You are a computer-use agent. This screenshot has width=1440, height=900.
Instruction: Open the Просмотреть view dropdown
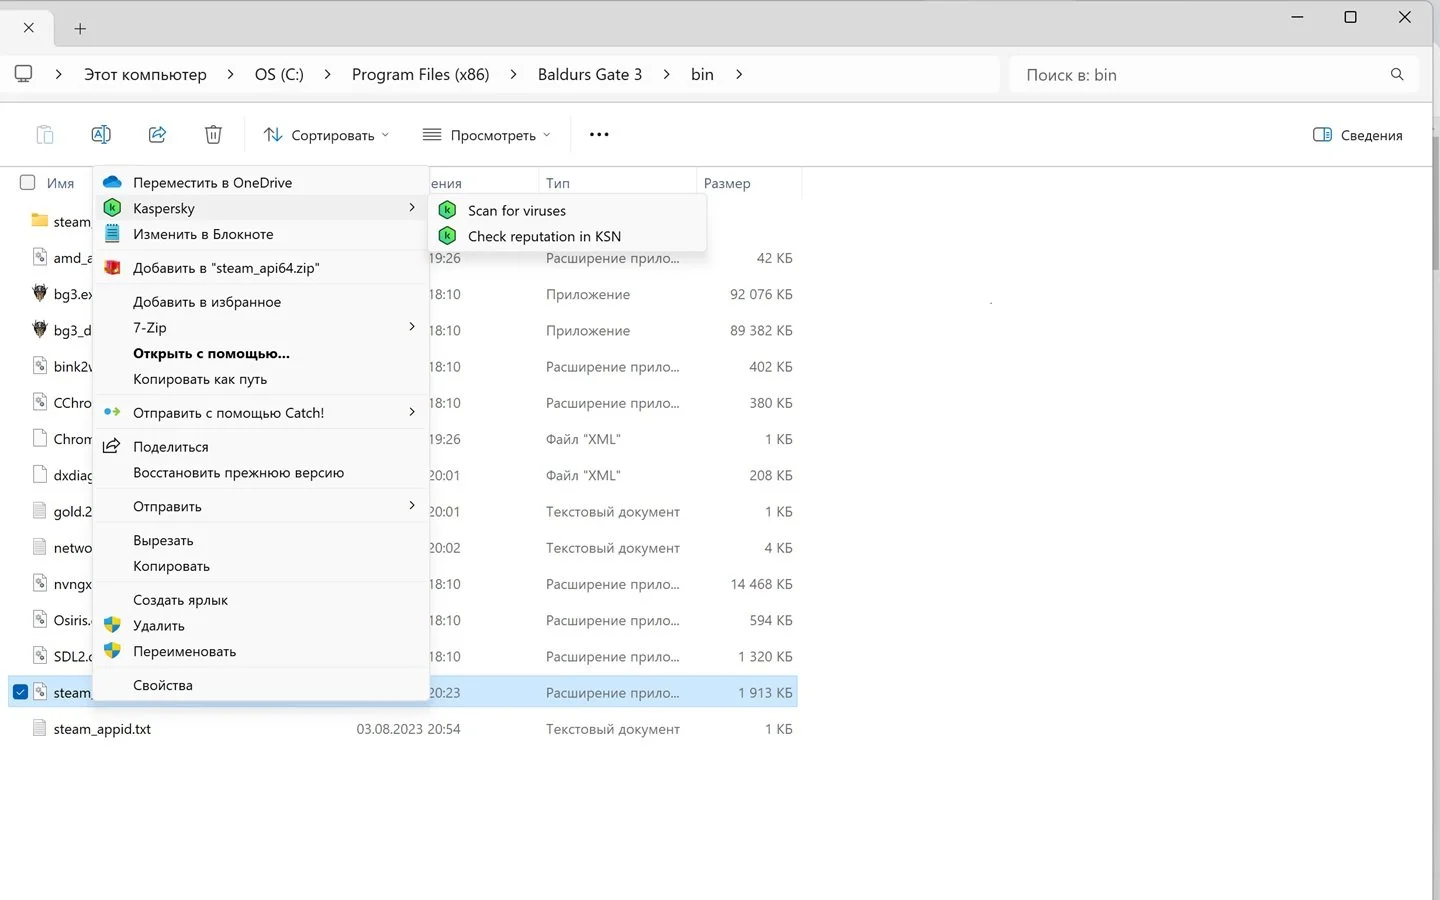pyautogui.click(x=486, y=135)
